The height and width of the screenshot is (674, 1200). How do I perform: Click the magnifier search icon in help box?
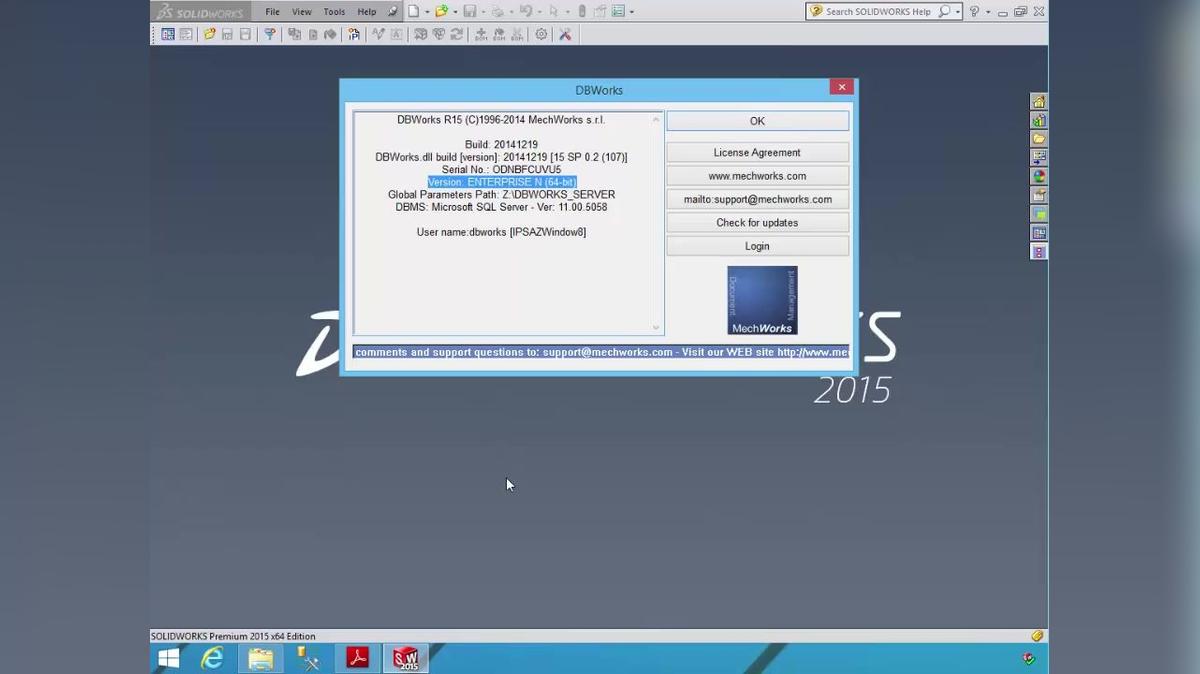pyautogui.click(x=944, y=12)
